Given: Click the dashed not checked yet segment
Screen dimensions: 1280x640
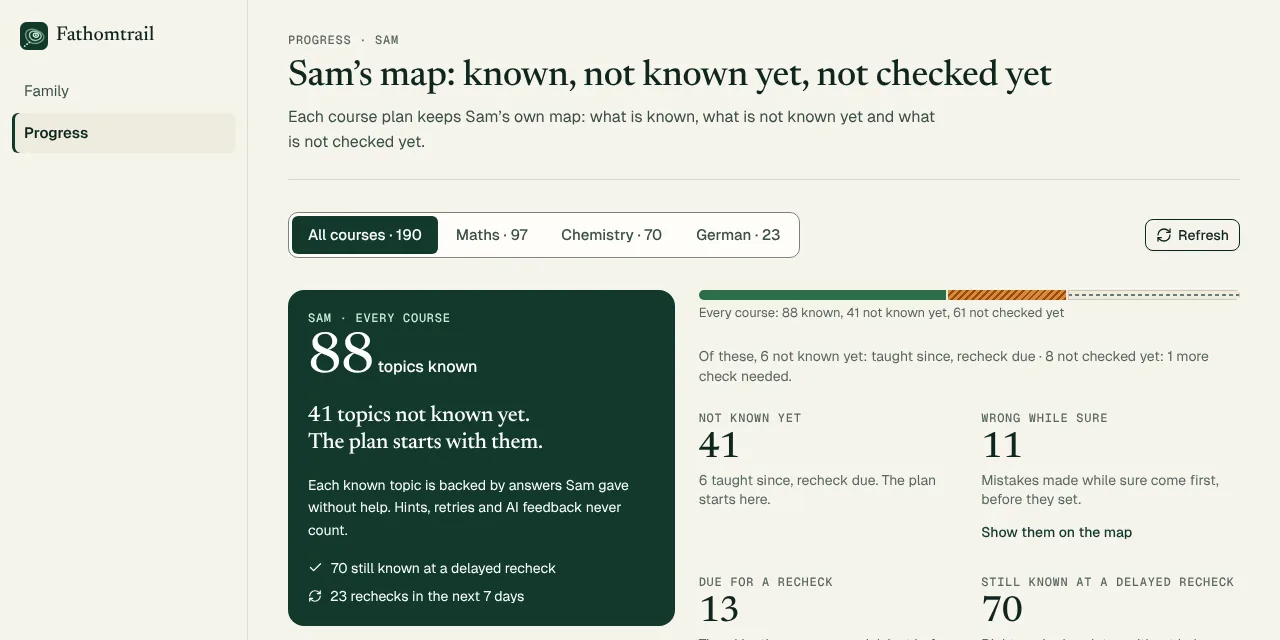Looking at the screenshot, I should 1154,295.
